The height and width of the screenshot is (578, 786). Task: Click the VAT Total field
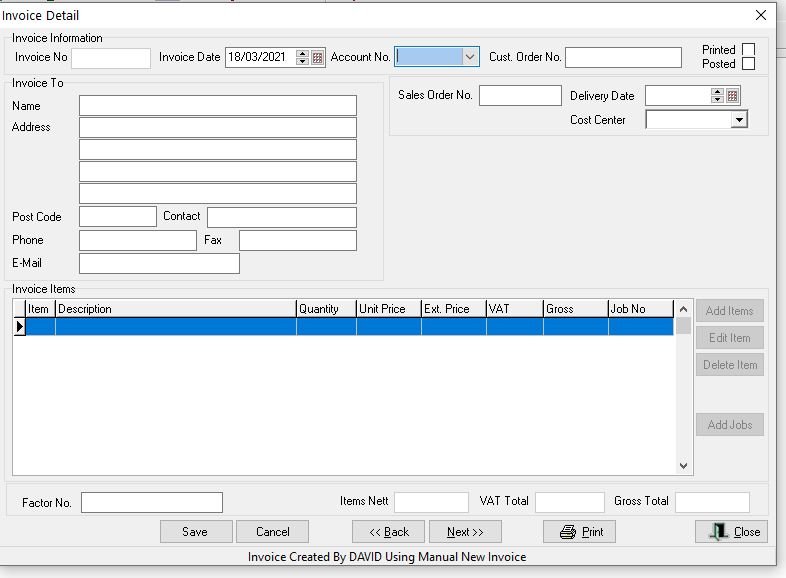(x=569, y=502)
